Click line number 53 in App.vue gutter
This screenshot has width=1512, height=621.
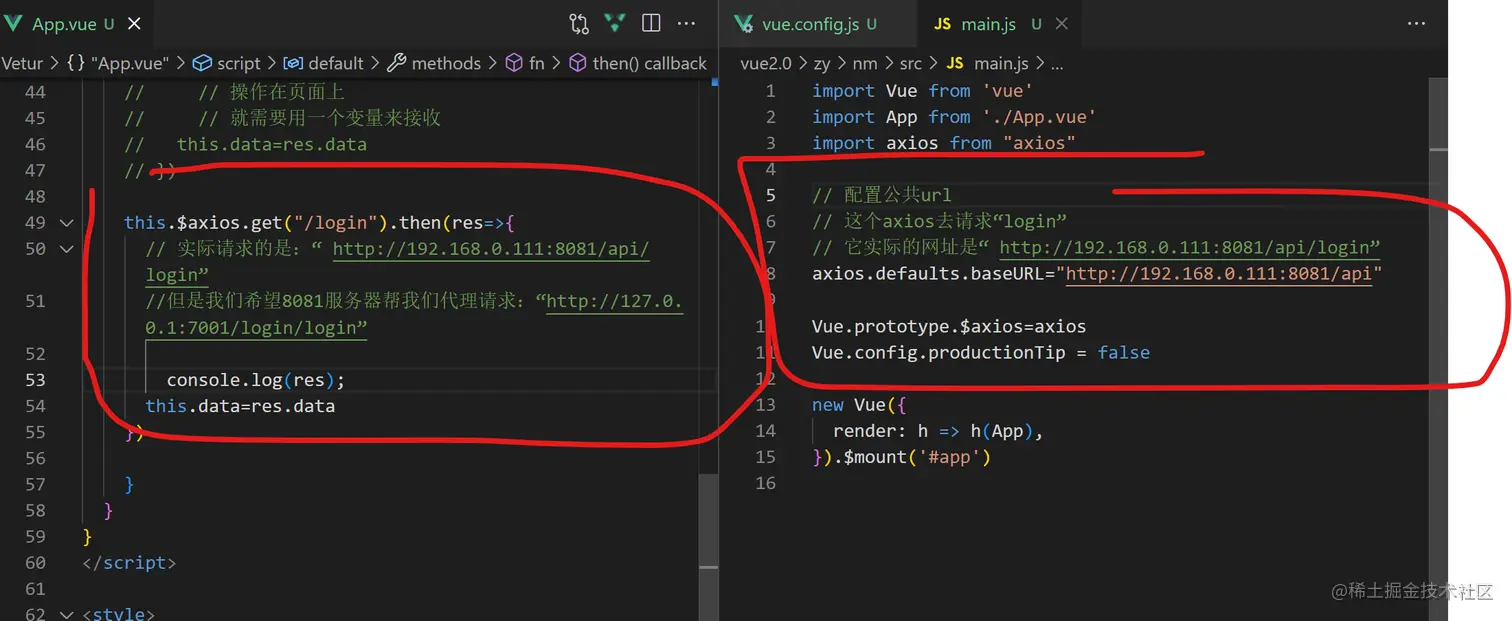[35, 380]
